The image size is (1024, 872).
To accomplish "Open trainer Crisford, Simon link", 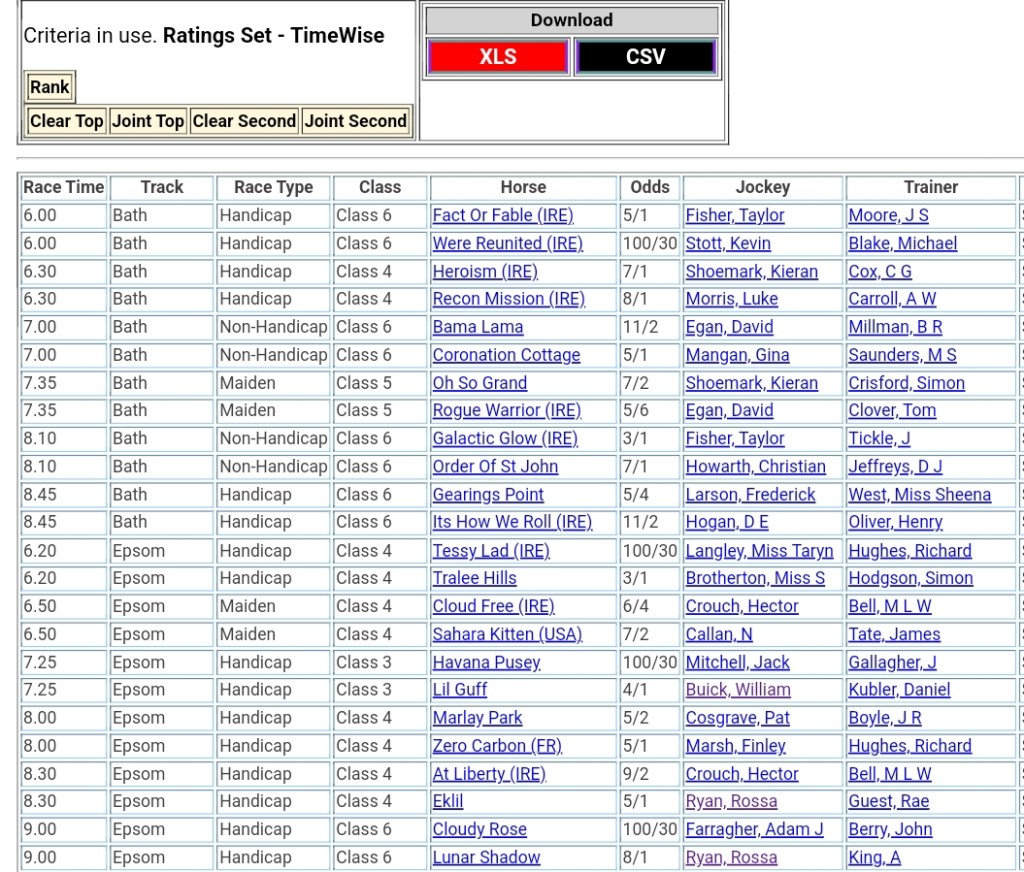I will (906, 383).
